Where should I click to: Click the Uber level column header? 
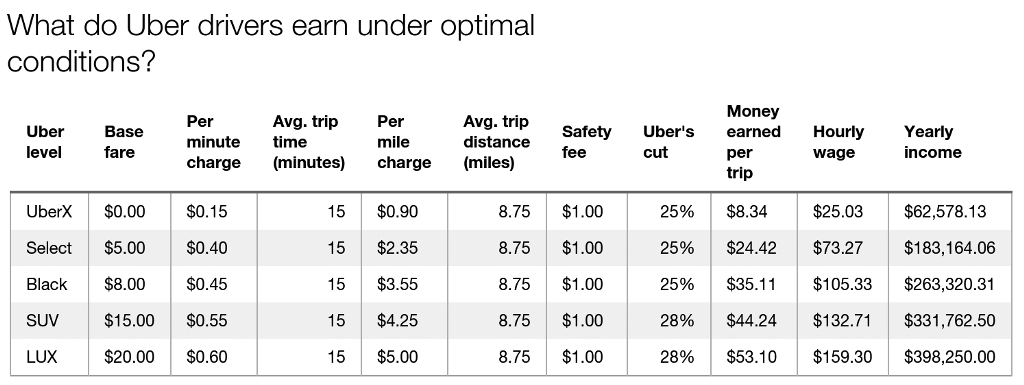(x=45, y=142)
